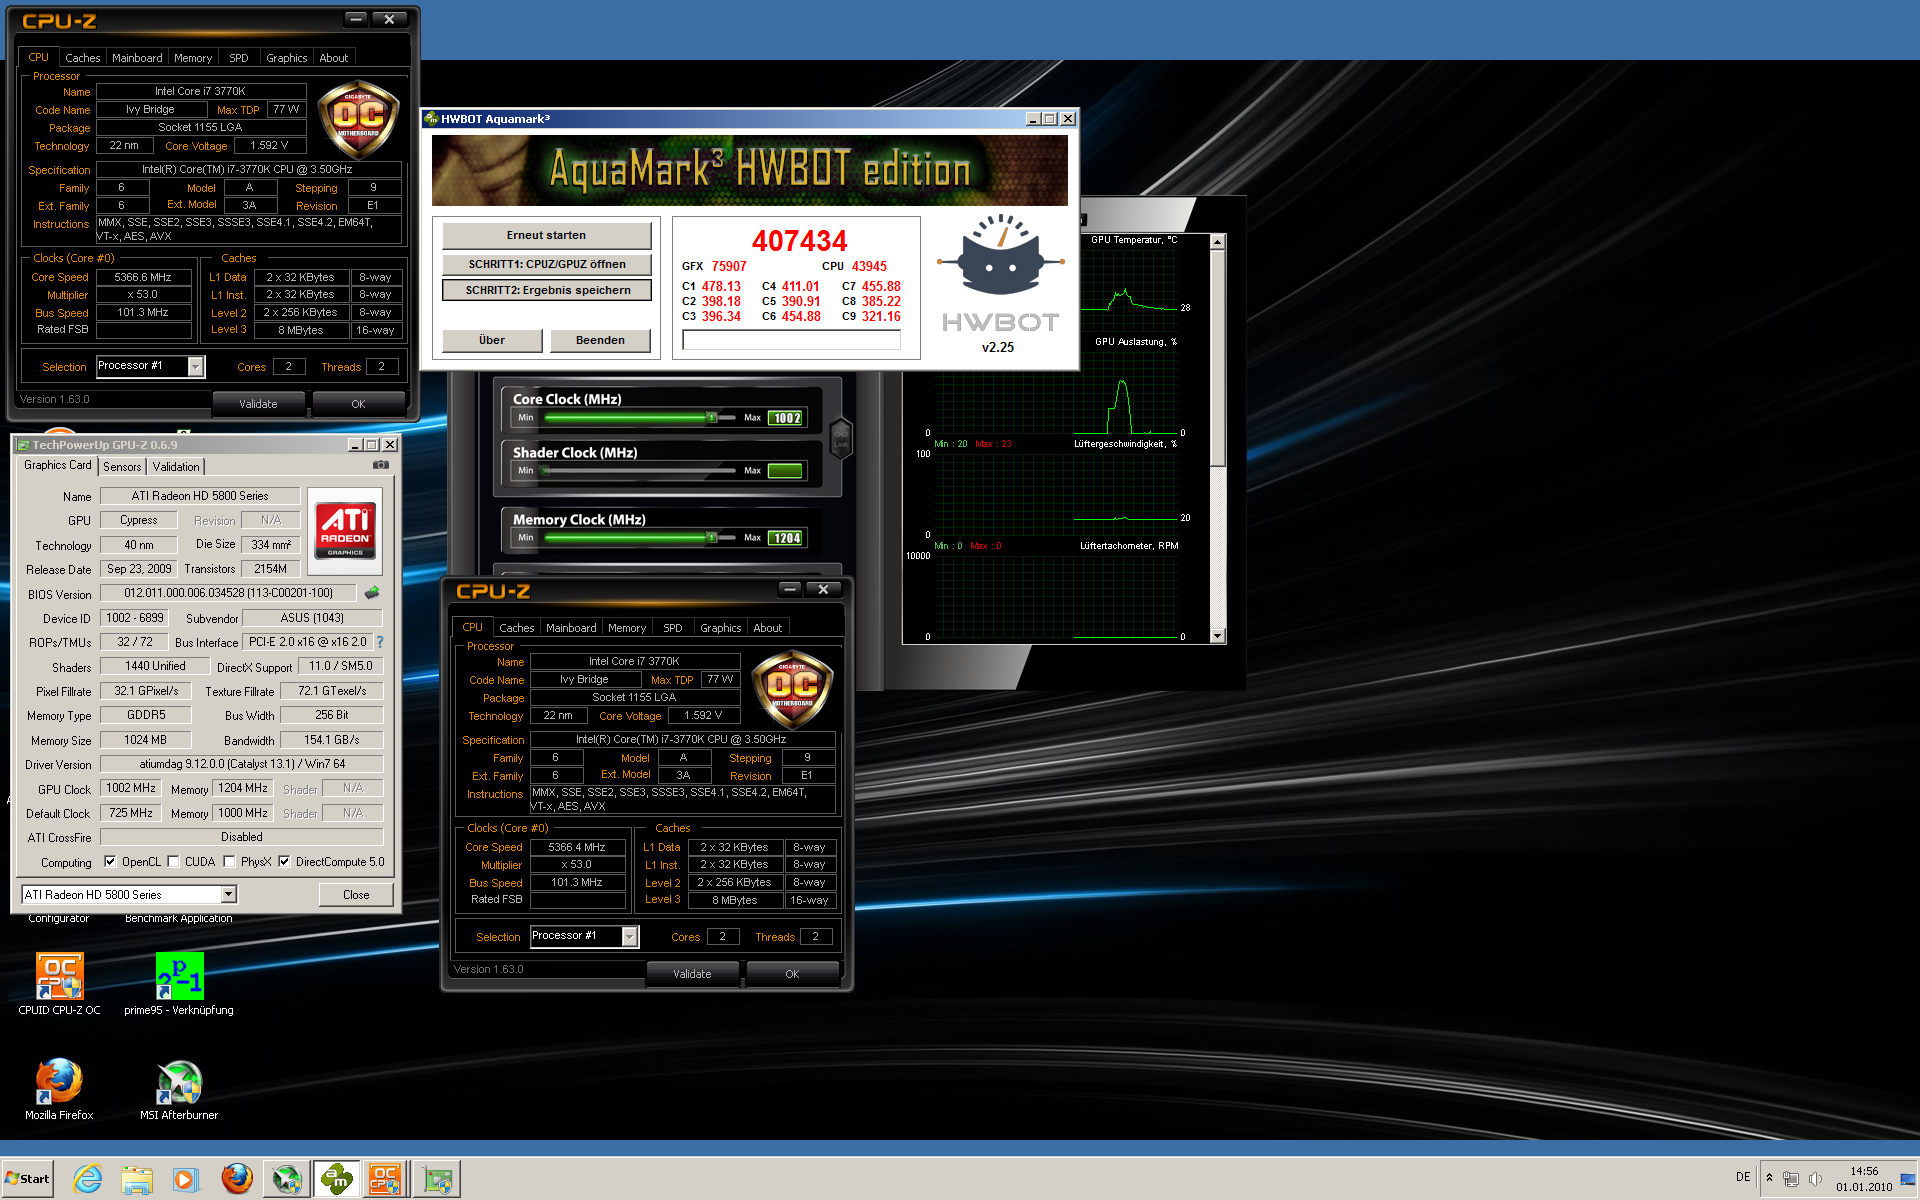Click Validate in bottom CPU-Z window
Screen dimensions: 1920x1200
692,974
